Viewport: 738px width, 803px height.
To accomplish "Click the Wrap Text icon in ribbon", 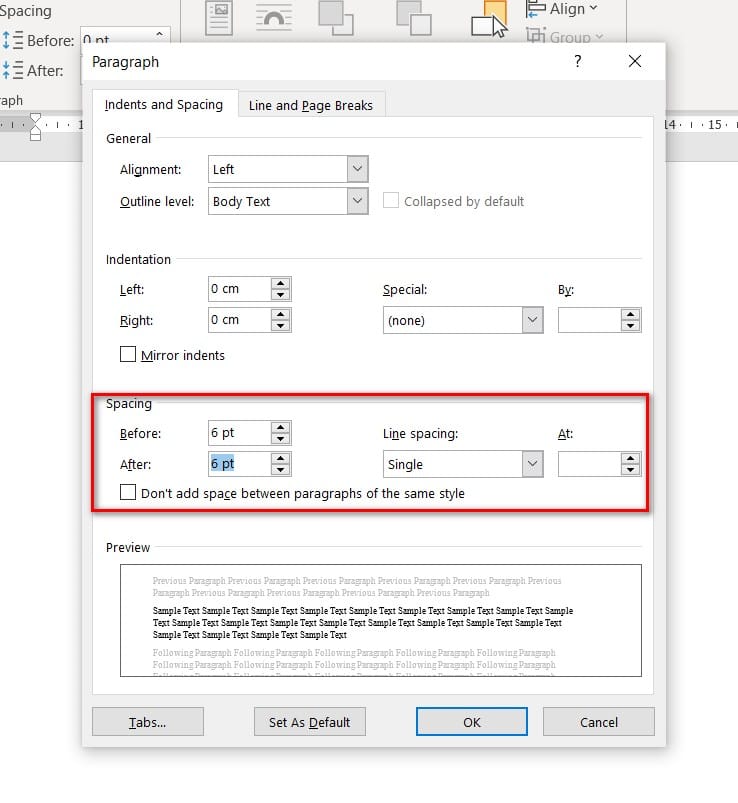I will tap(274, 18).
